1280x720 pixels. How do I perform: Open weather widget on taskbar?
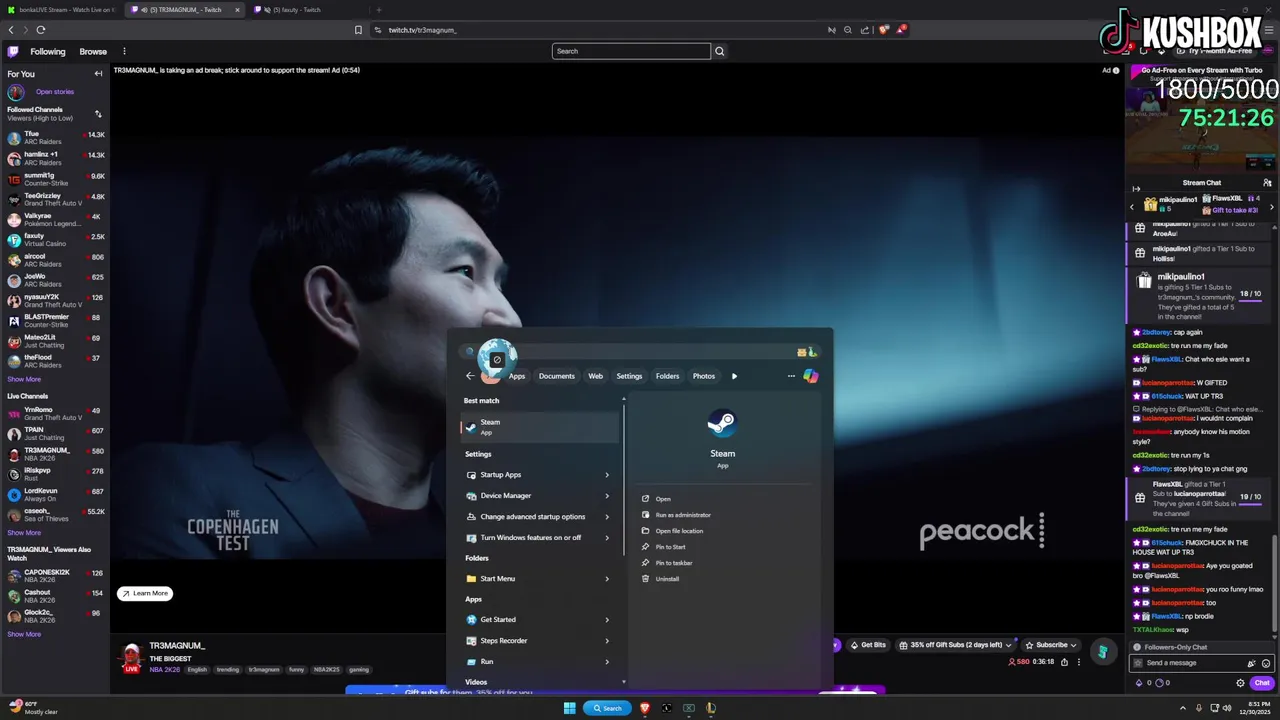[x=33, y=708]
